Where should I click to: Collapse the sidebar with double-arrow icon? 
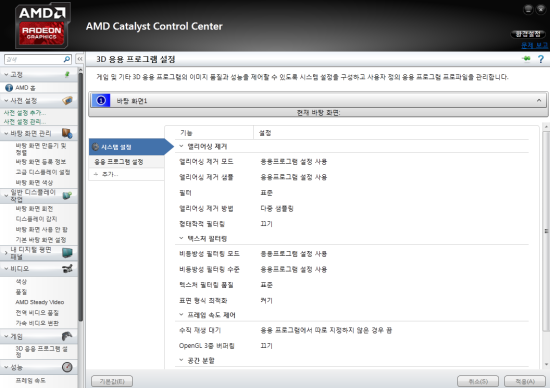coord(80,59)
